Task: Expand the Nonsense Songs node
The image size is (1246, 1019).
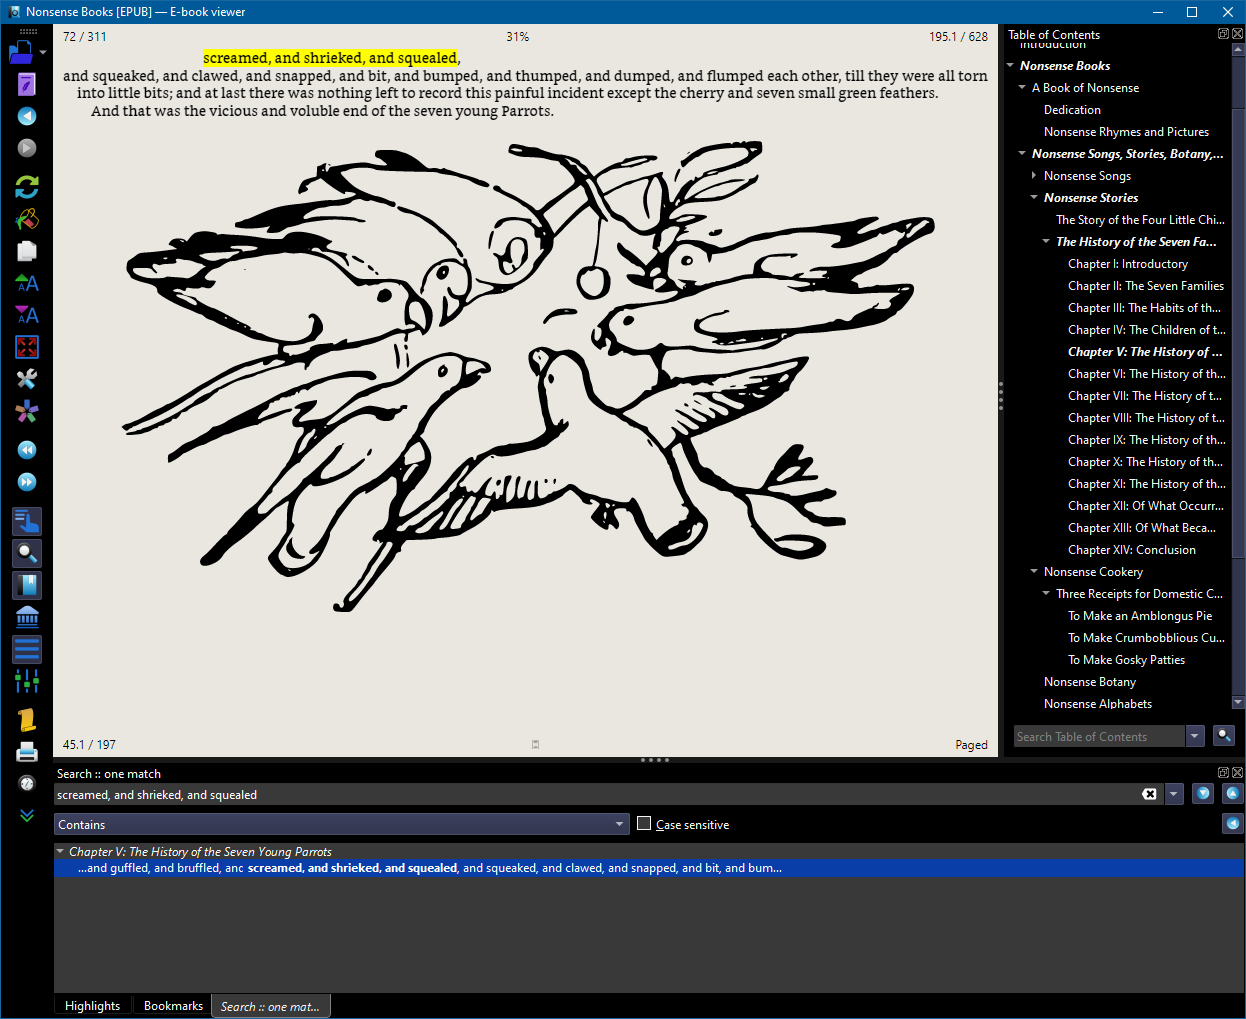Action: 1035,176
